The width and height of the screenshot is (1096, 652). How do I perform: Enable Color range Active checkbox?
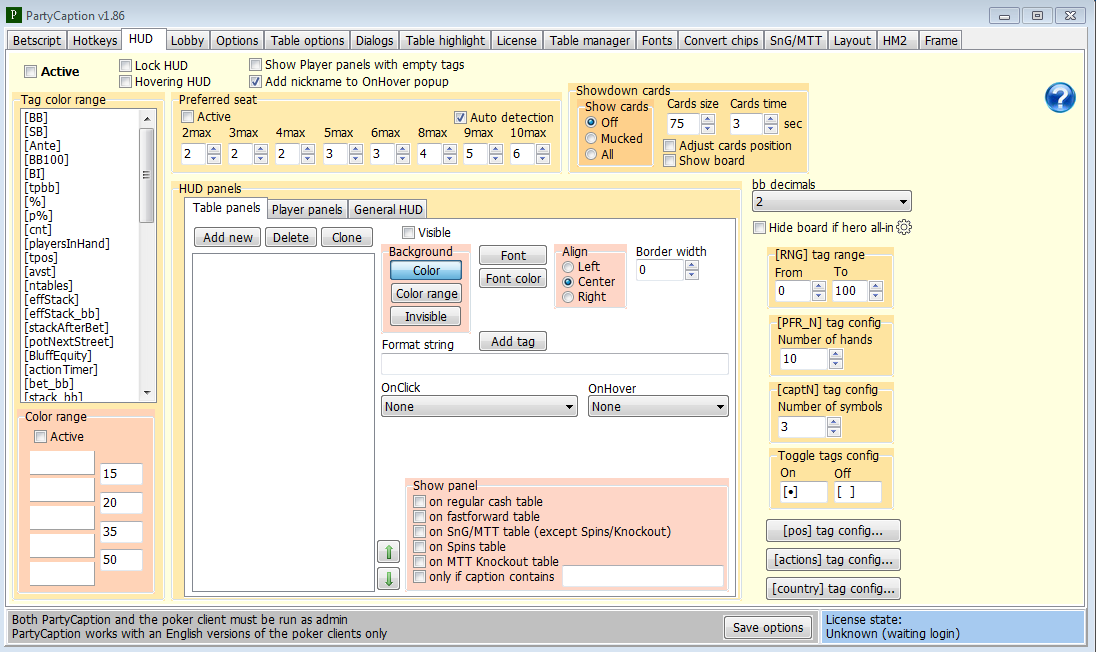pos(41,437)
